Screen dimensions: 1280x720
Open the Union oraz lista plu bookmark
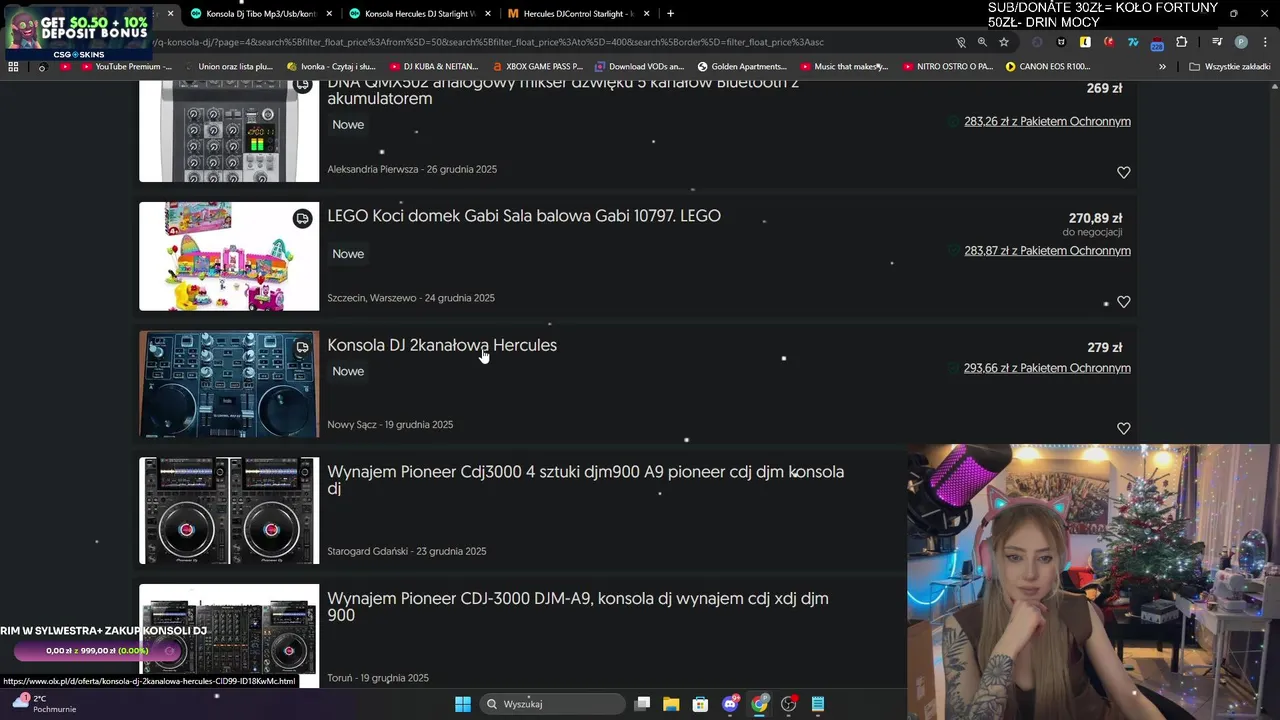coord(229,67)
